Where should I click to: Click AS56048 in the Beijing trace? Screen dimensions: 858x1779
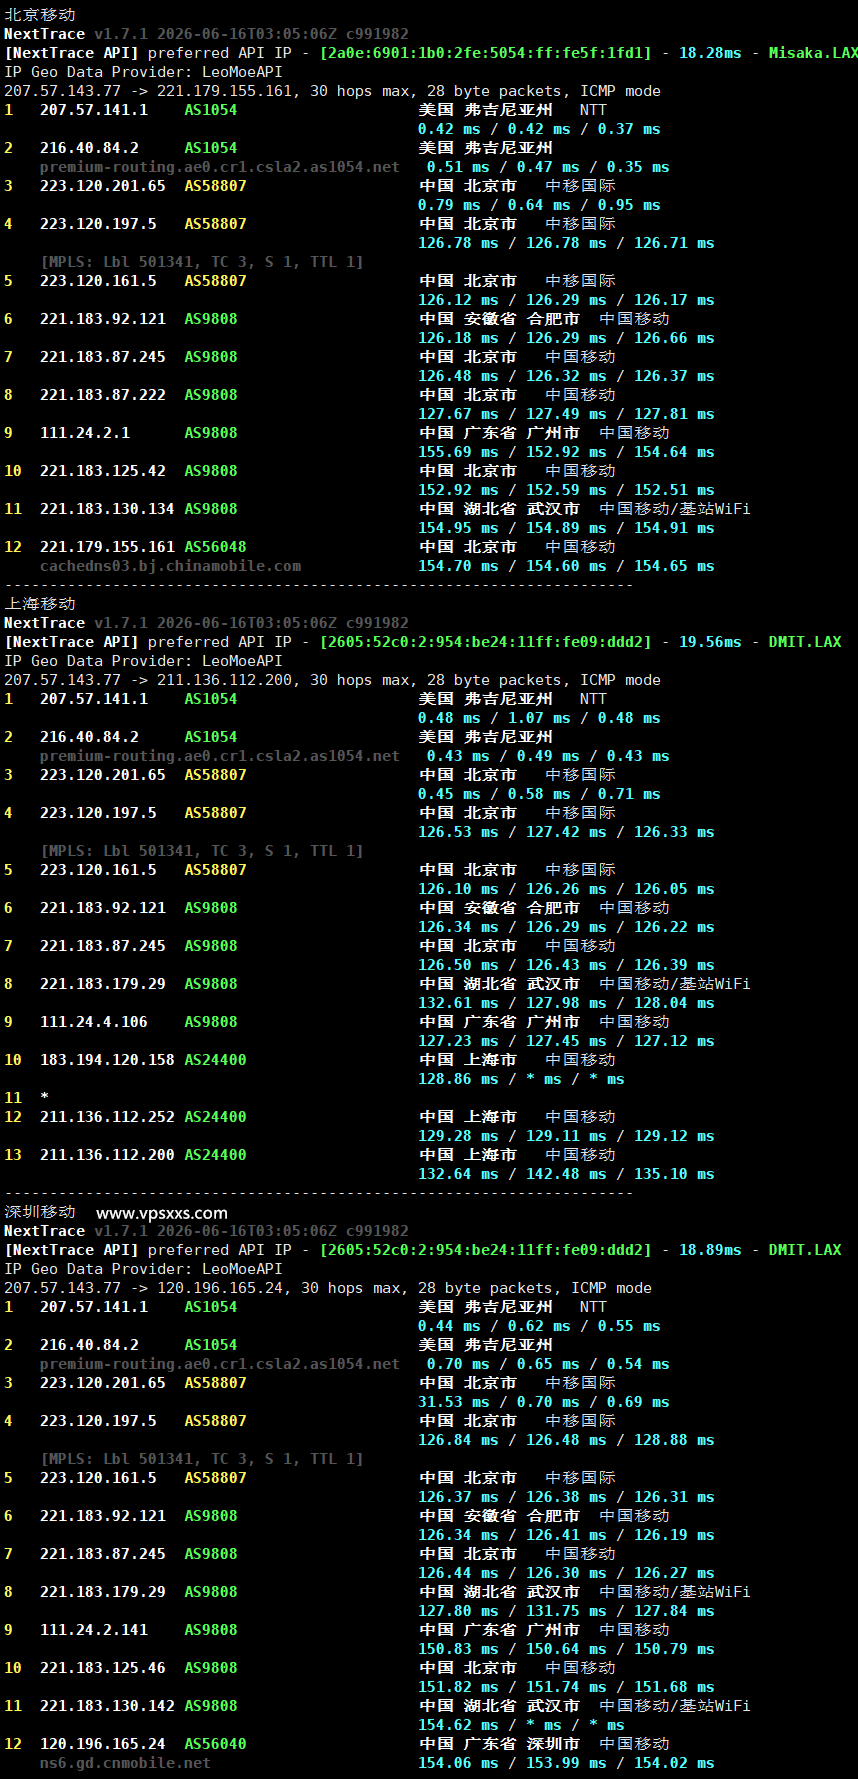(215, 547)
